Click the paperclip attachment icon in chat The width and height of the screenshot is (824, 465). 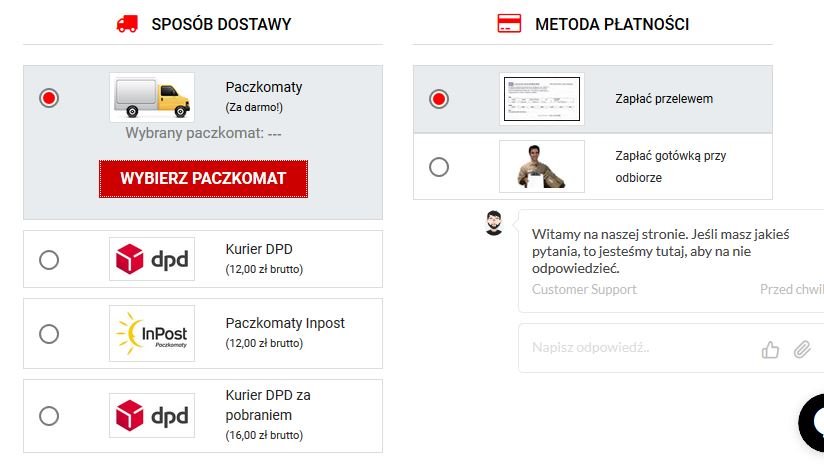click(801, 349)
